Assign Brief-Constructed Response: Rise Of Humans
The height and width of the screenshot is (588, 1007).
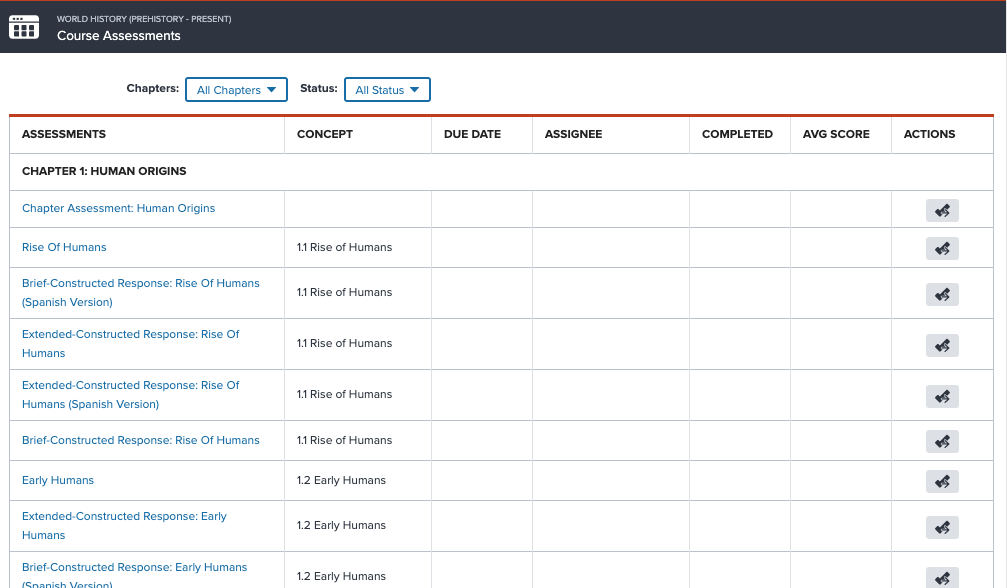[941, 441]
